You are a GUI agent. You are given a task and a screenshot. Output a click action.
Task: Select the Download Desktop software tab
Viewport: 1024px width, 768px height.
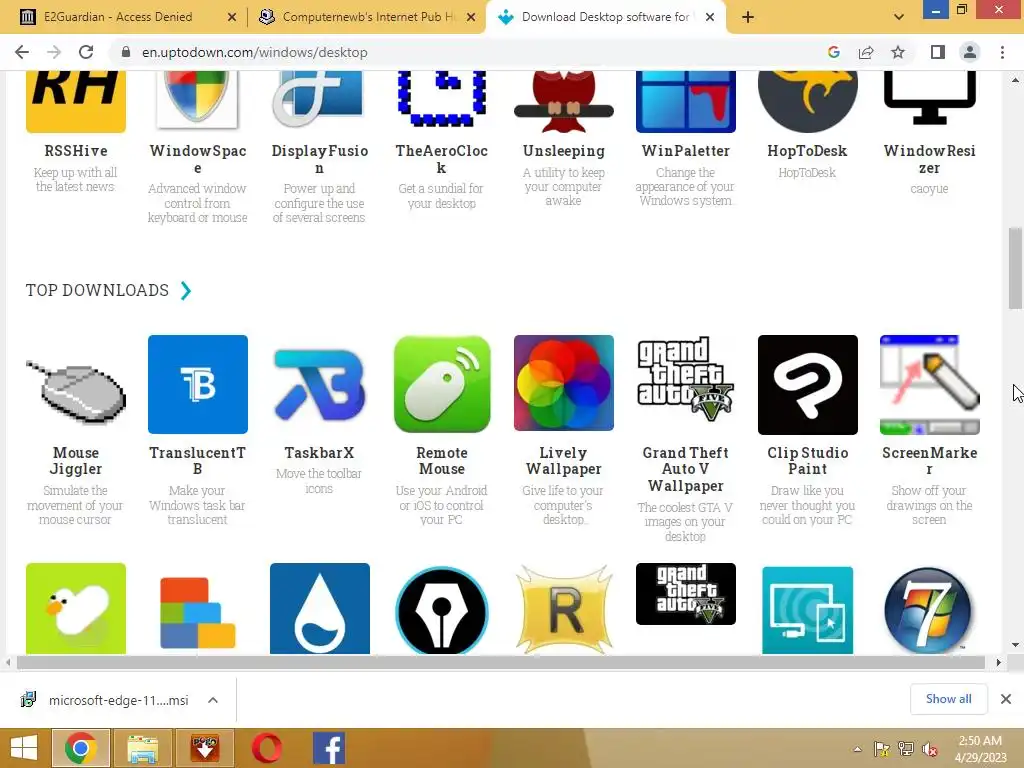click(605, 17)
